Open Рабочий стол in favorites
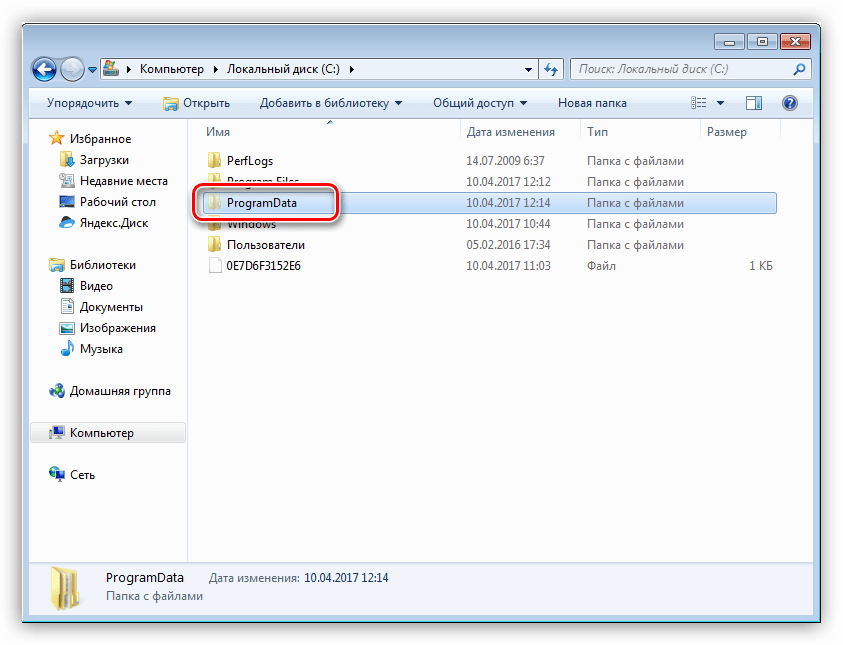This screenshot has height=645, width=843. [118, 202]
